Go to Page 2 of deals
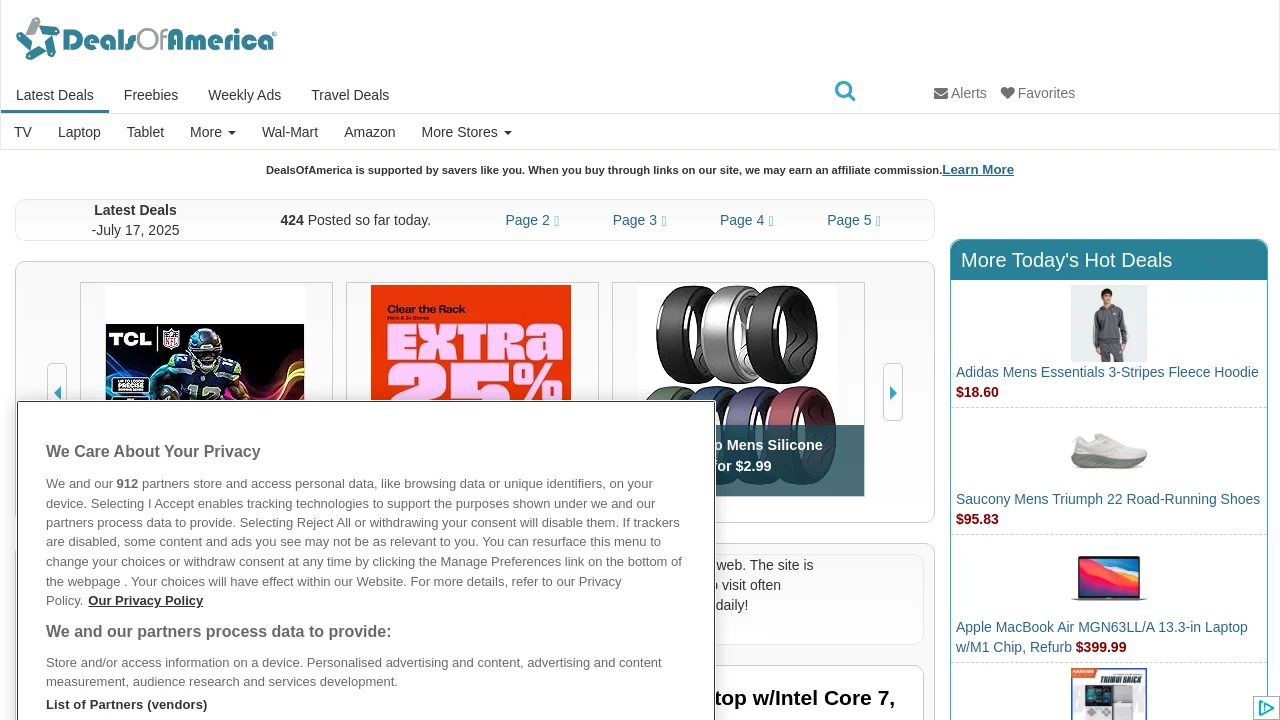This screenshot has height=720, width=1280. pyautogui.click(x=532, y=220)
